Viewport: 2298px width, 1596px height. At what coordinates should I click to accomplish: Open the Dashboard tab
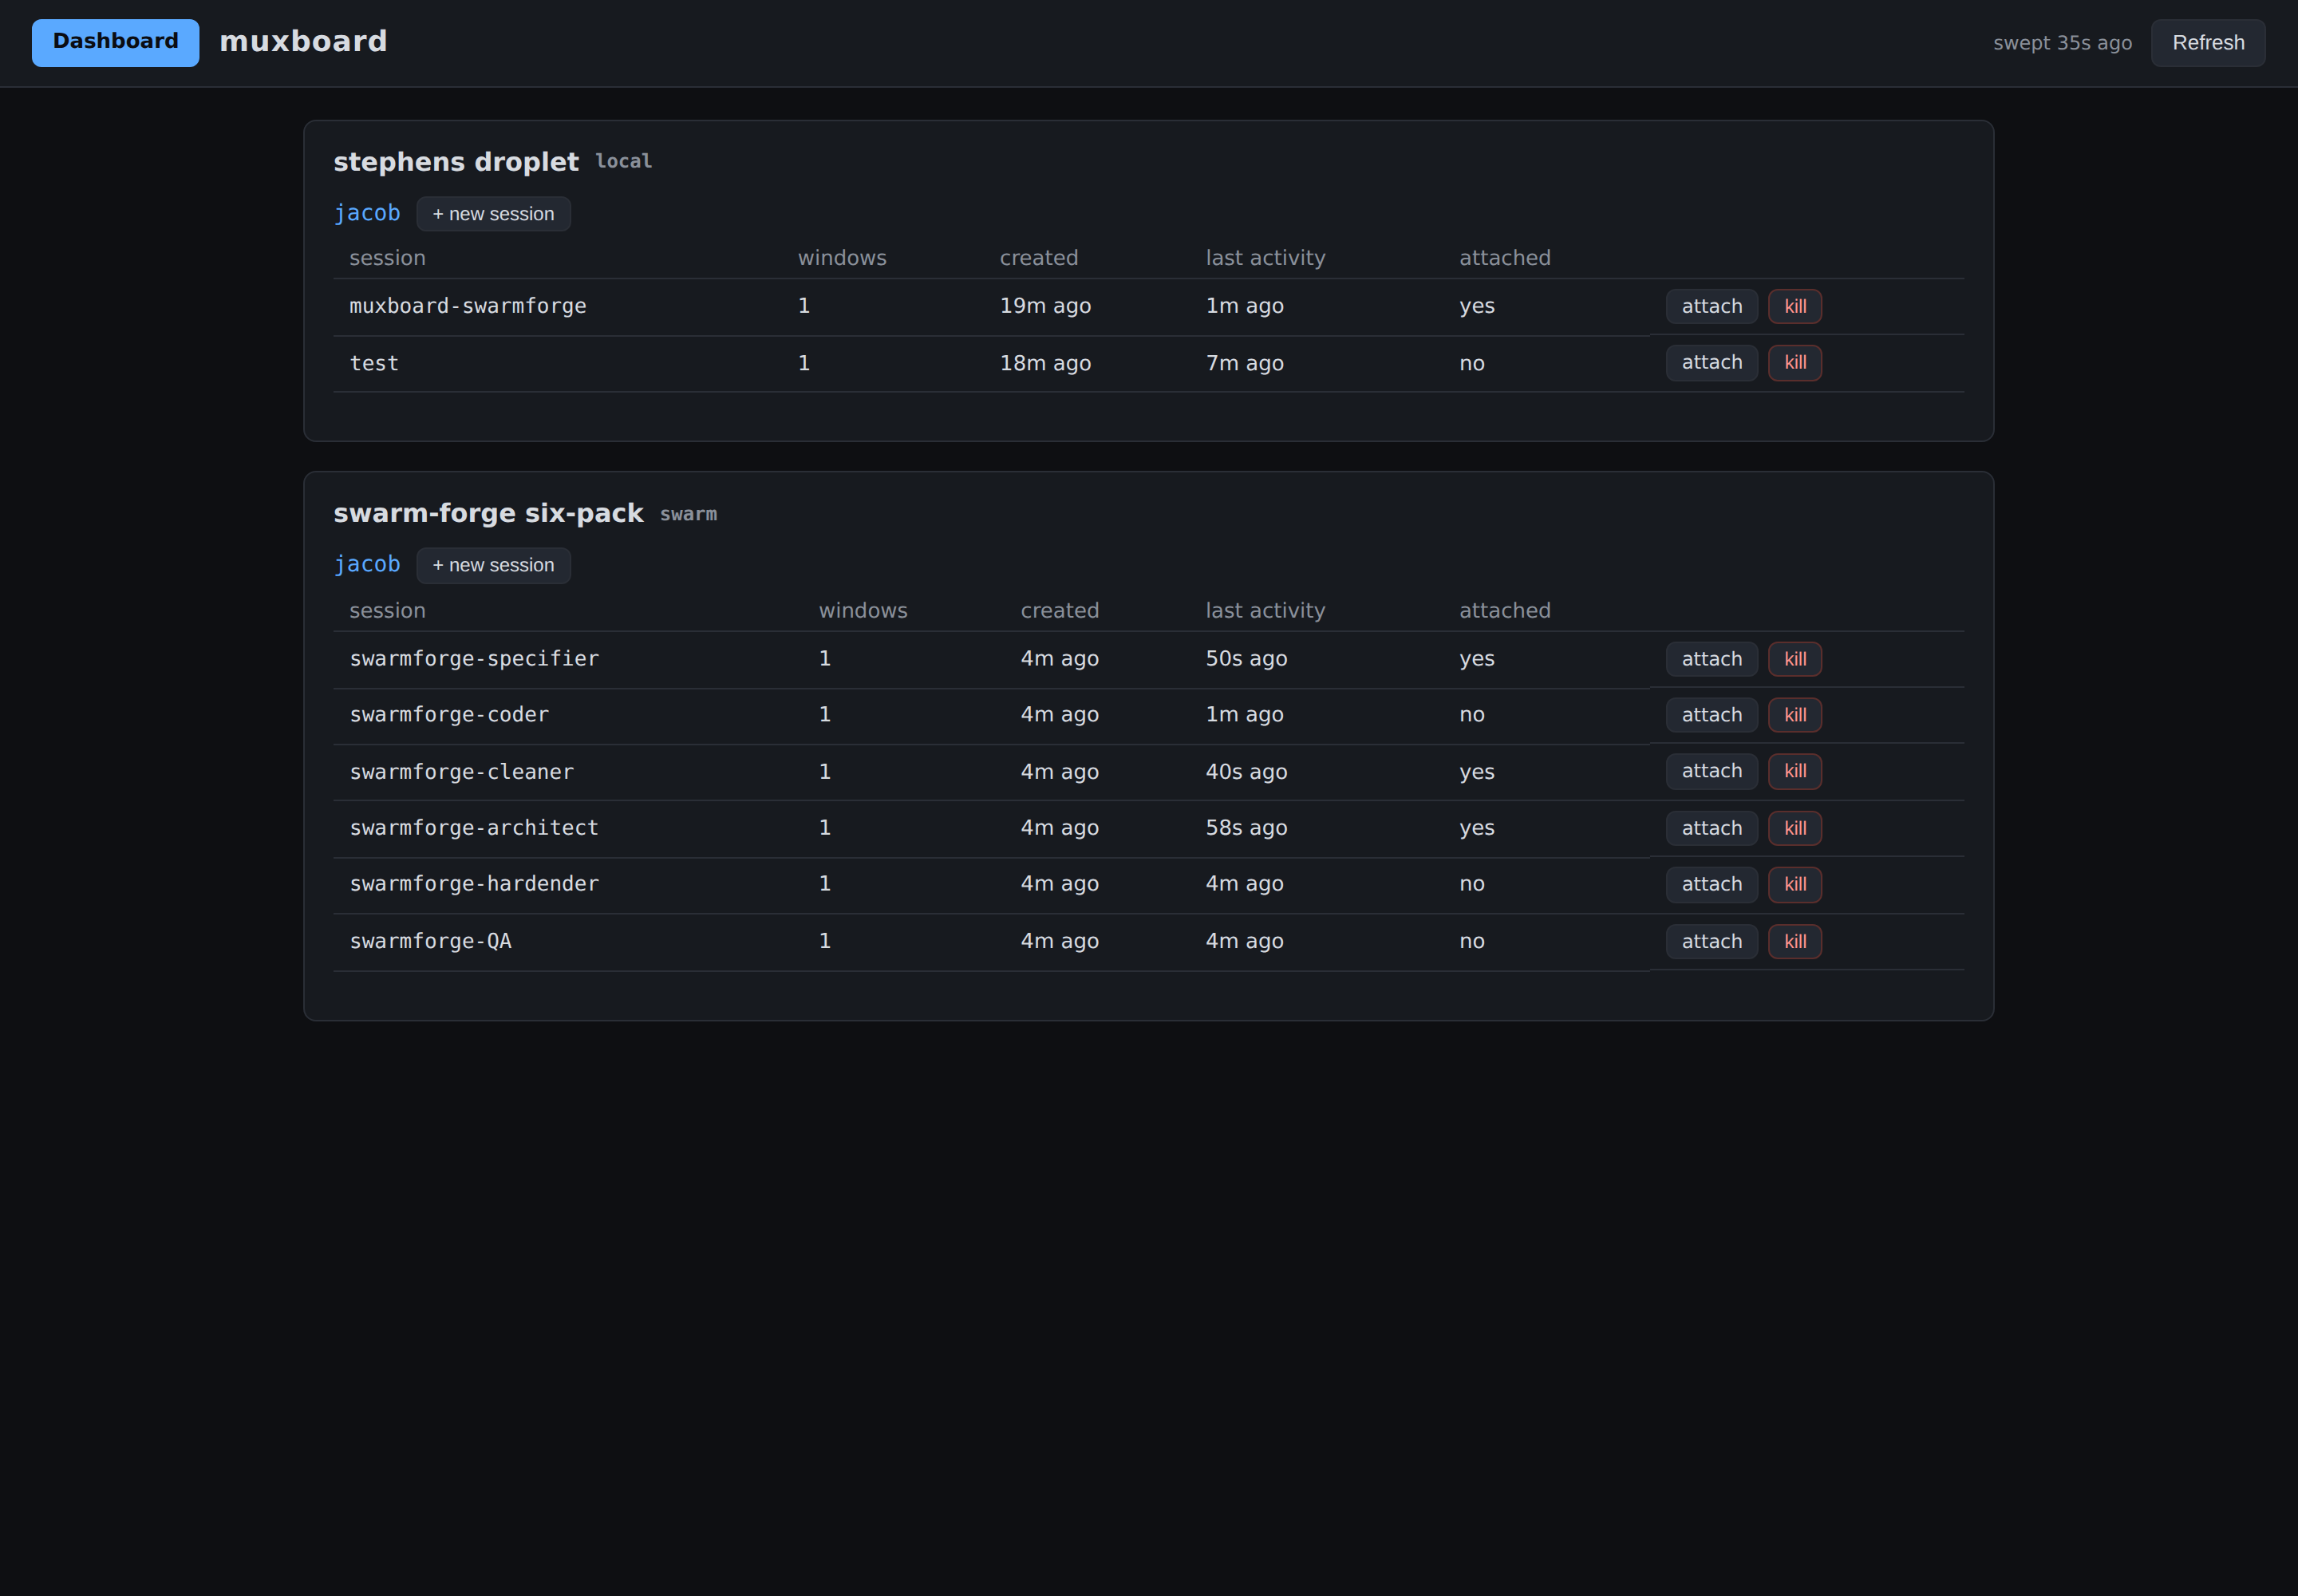[x=115, y=42]
